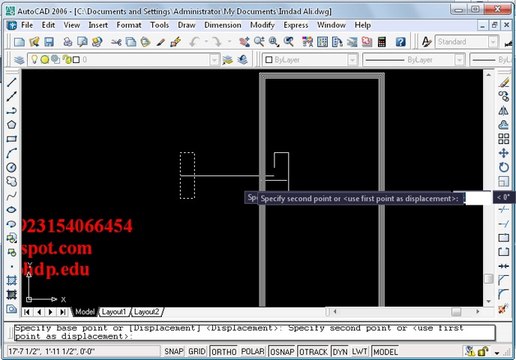
Task: Click the Copy Object modify tool
Action: coord(504,96)
